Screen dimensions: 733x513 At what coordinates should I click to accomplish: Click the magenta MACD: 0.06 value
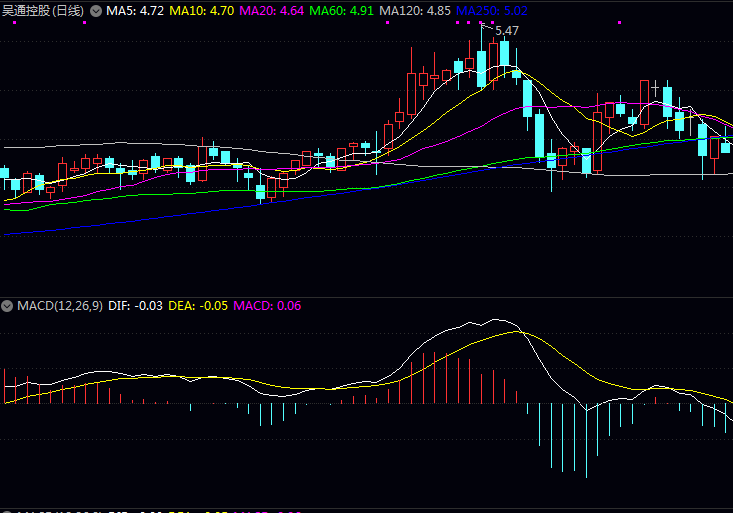click(x=267, y=305)
